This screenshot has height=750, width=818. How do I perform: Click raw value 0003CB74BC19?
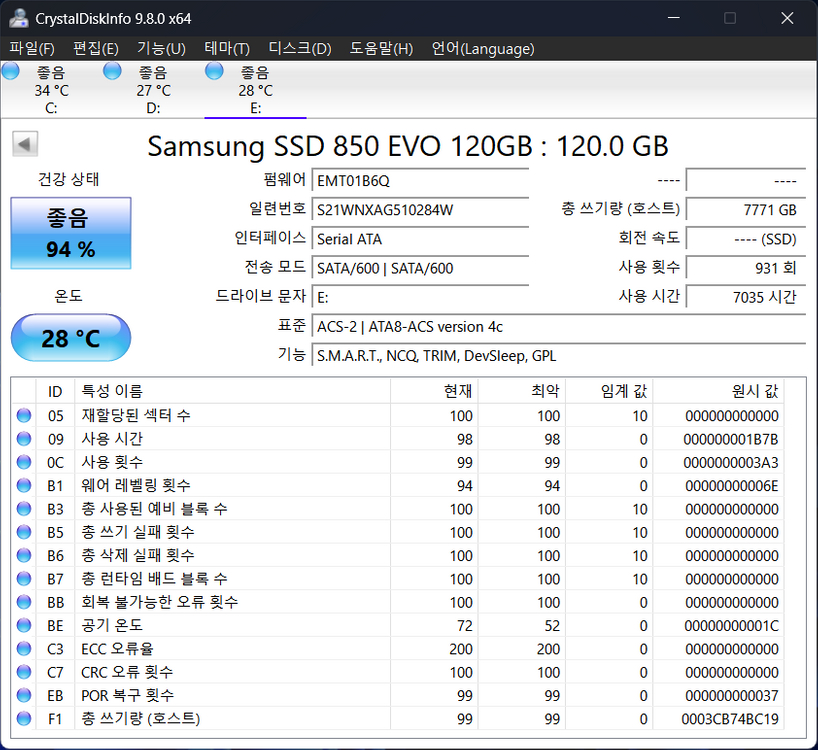point(730,719)
